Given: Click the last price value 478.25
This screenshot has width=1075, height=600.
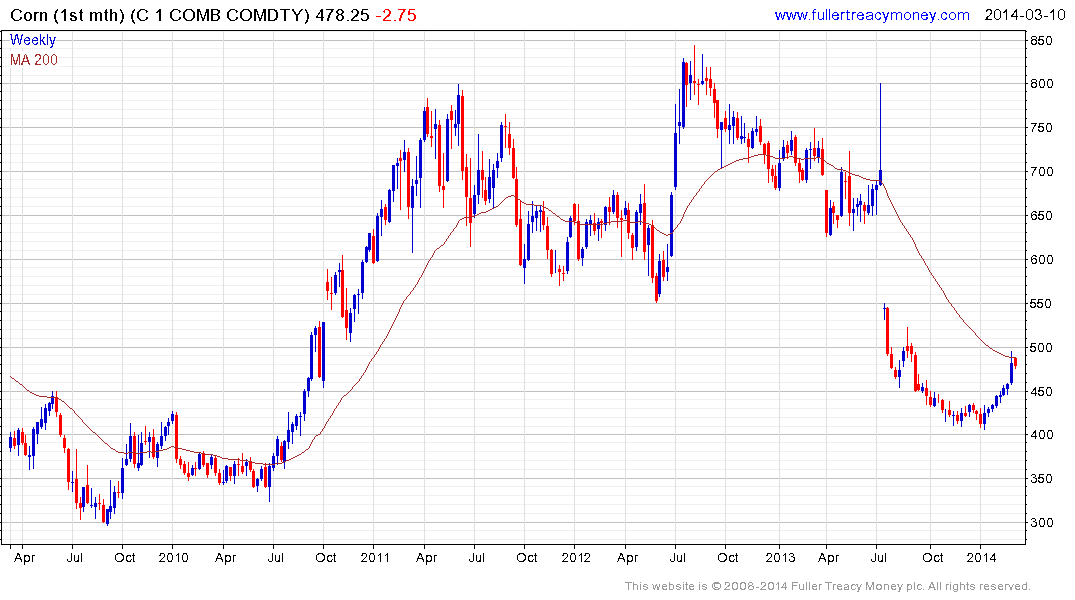Looking at the screenshot, I should [x=342, y=15].
